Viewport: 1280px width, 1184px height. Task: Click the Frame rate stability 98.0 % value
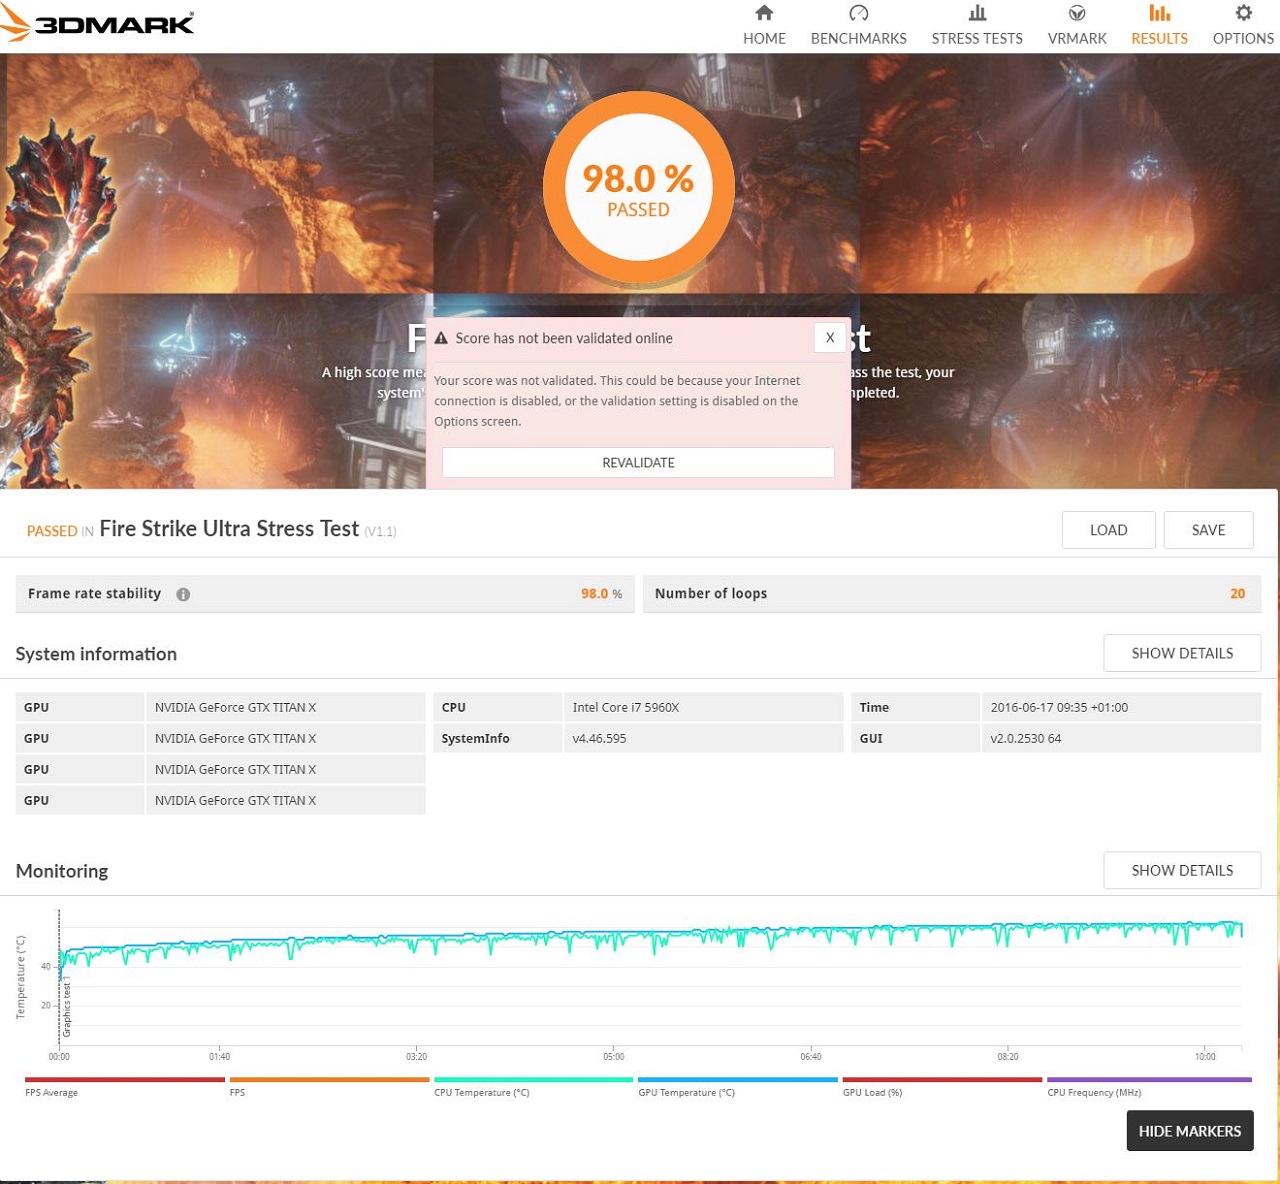point(601,593)
